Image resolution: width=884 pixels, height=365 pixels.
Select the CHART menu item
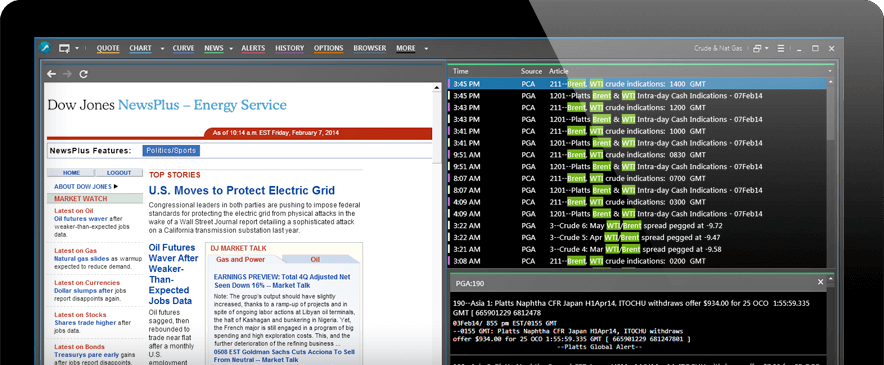click(140, 49)
